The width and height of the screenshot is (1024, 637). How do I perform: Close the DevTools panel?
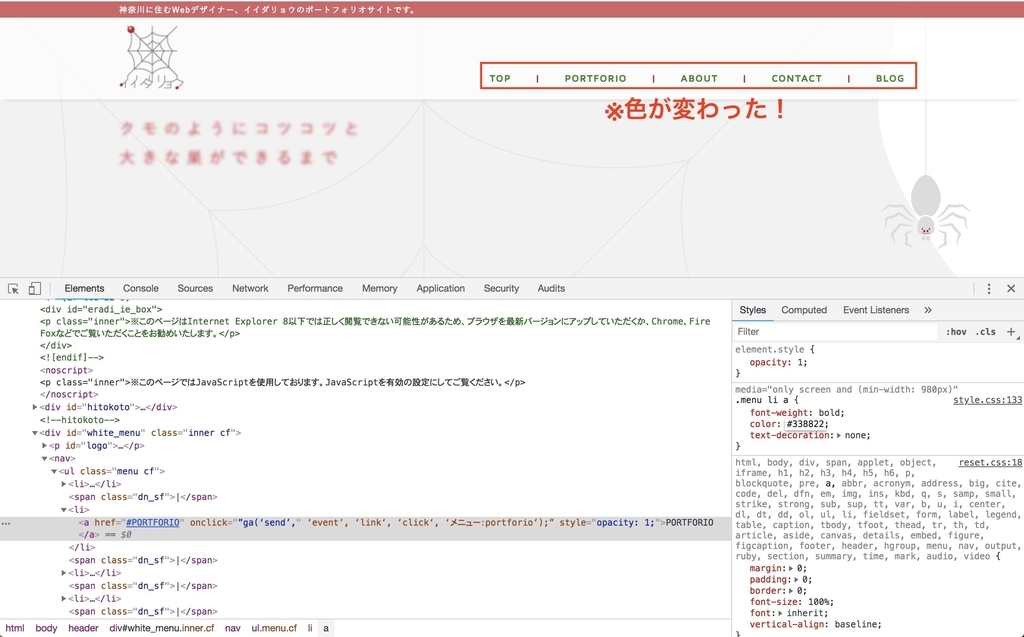tap(1011, 288)
